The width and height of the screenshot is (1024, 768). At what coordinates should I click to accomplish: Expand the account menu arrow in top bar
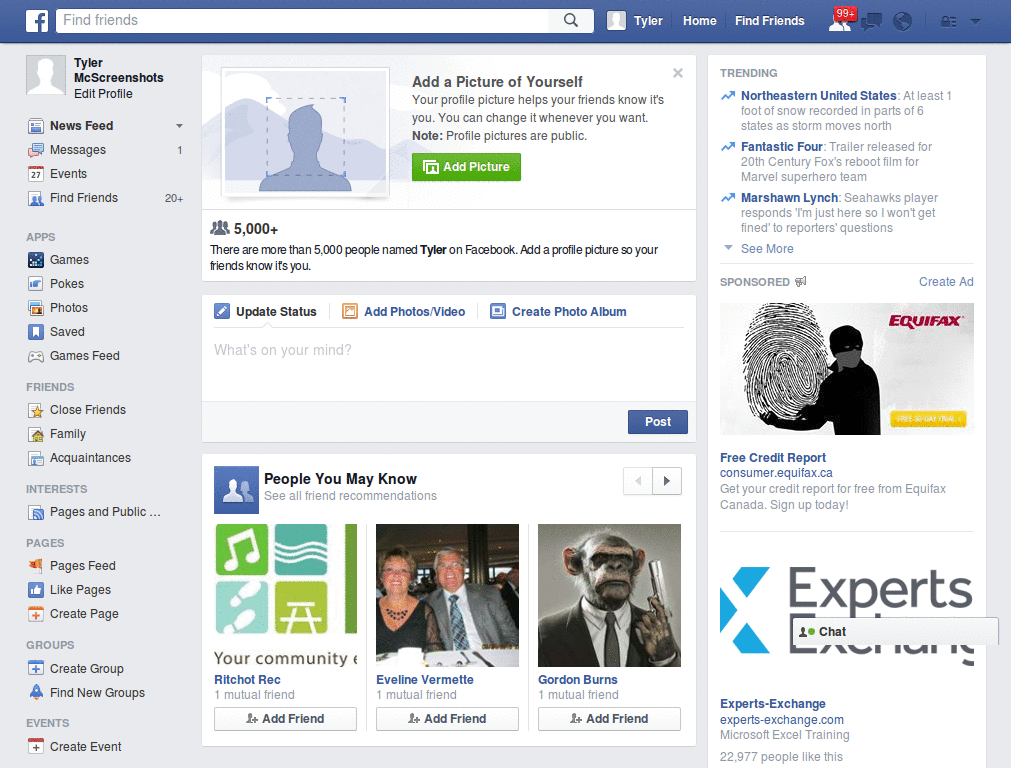(975, 21)
